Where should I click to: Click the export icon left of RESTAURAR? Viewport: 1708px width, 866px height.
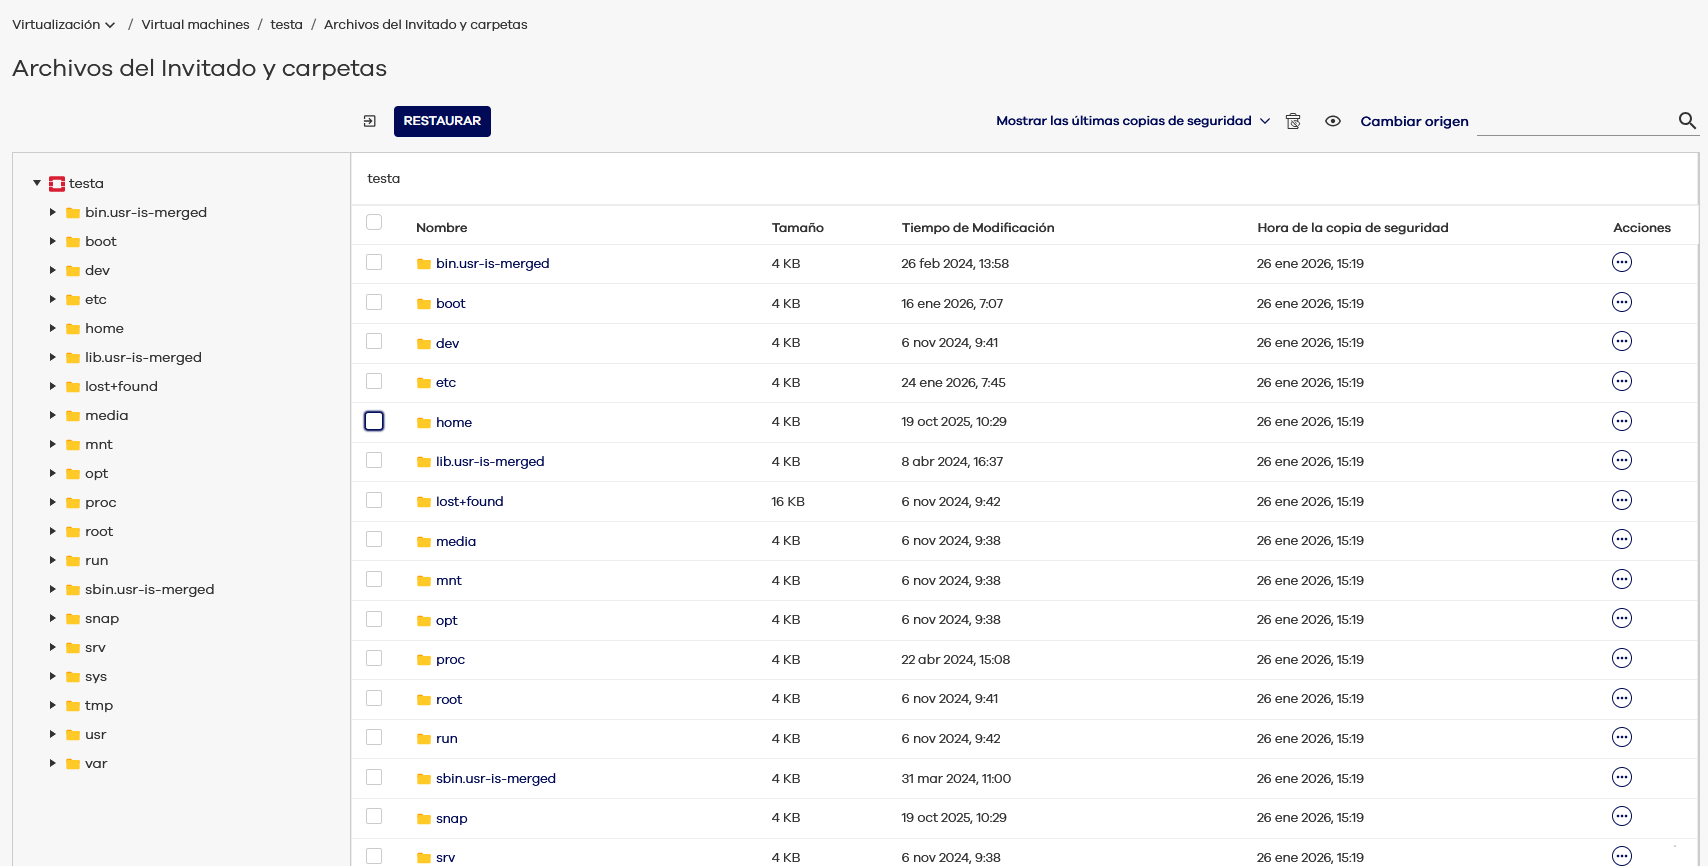370,121
